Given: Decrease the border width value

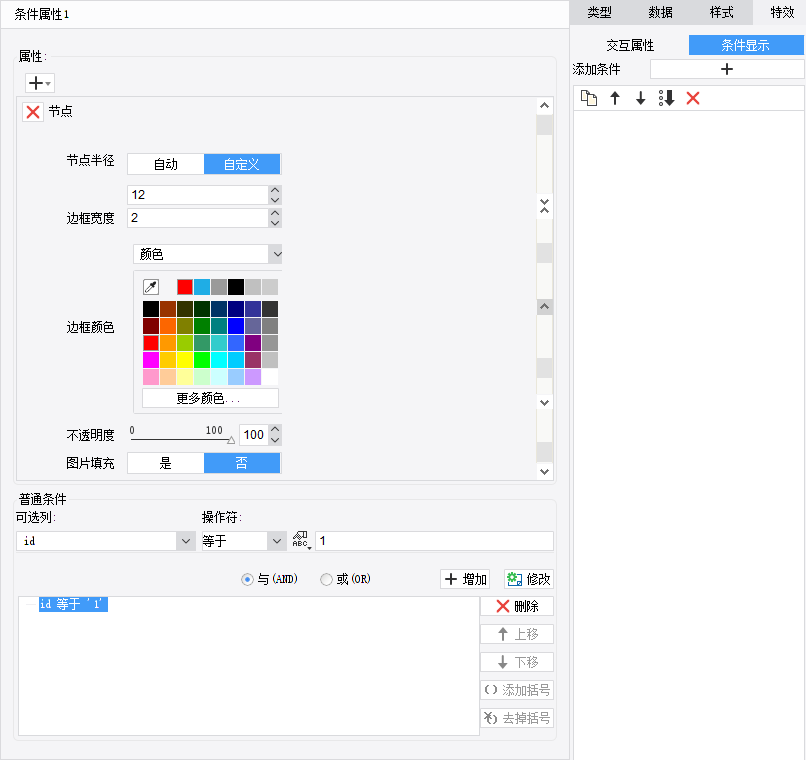Looking at the screenshot, I should point(275,223).
